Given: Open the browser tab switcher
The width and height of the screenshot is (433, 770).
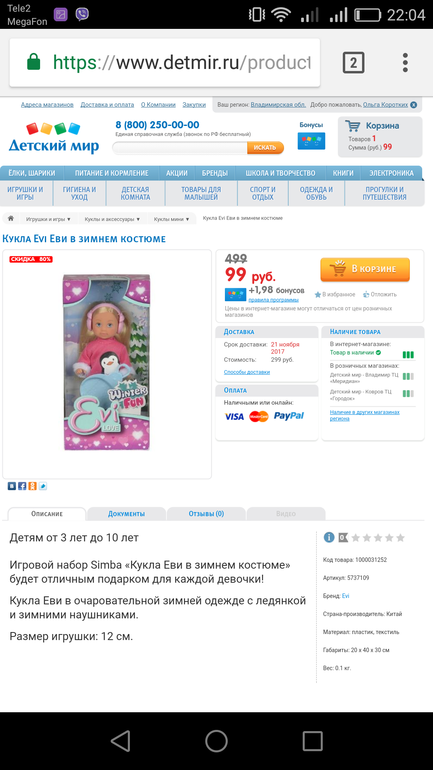Looking at the screenshot, I should coord(353,63).
